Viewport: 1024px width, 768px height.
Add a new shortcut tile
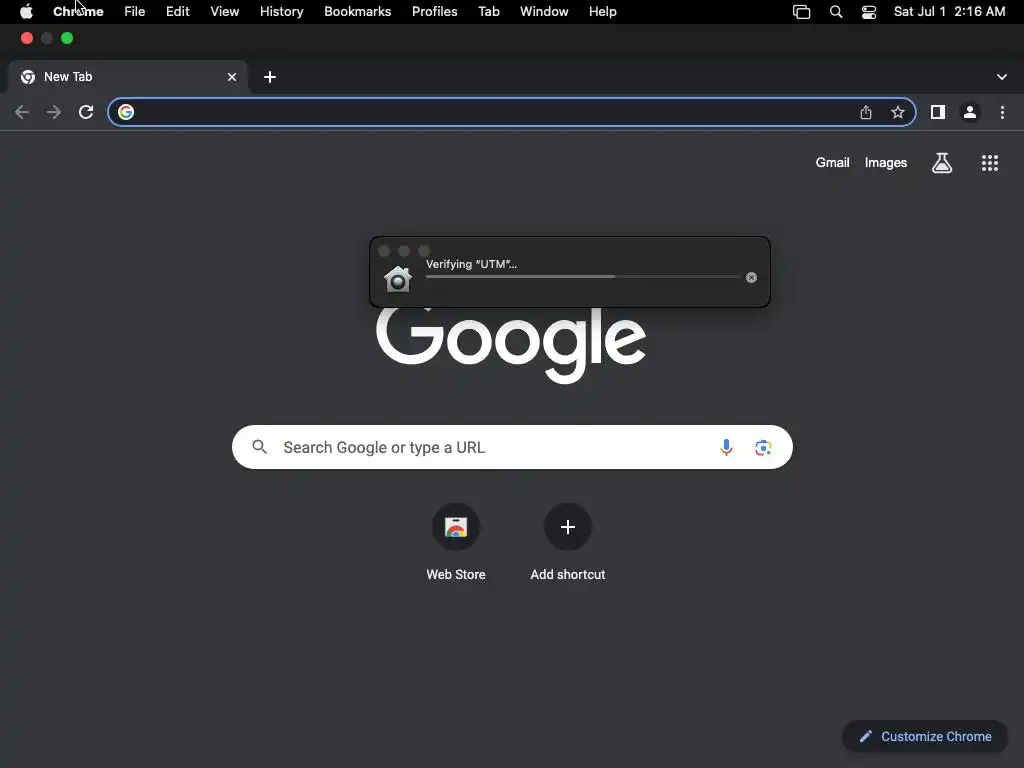pos(568,527)
